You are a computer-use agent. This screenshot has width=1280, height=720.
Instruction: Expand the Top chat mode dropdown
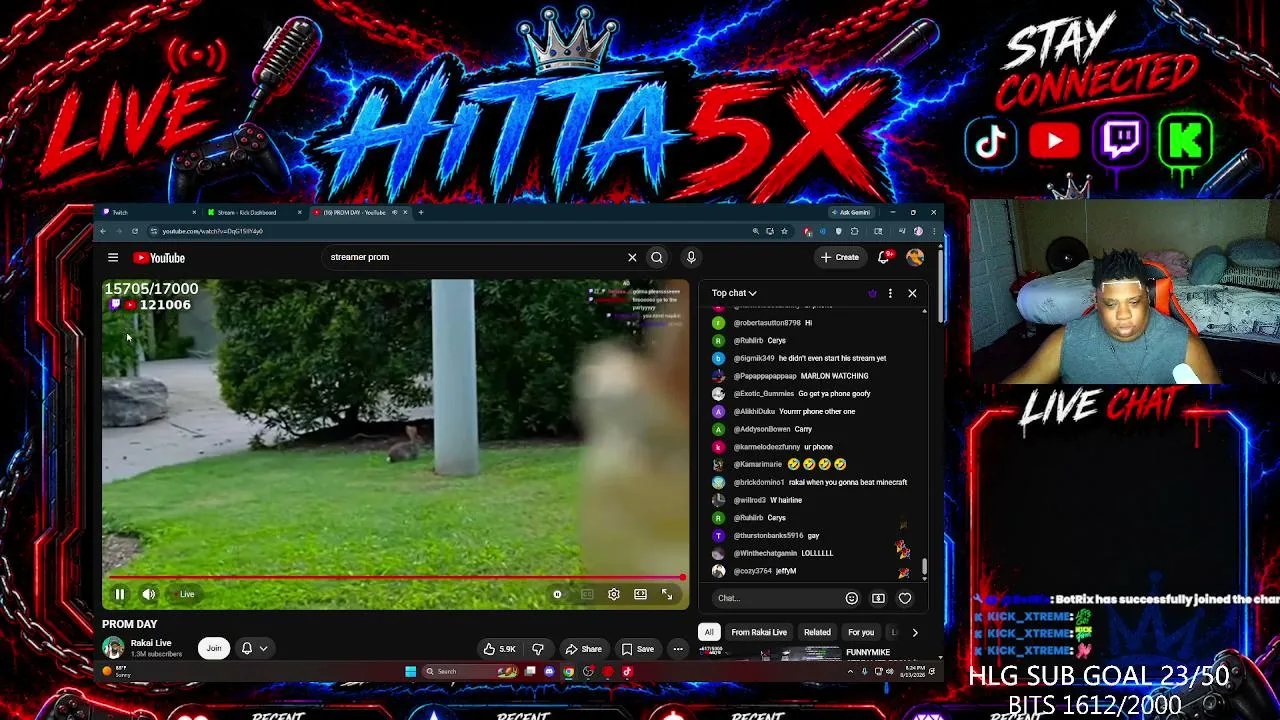pyautogui.click(x=734, y=293)
